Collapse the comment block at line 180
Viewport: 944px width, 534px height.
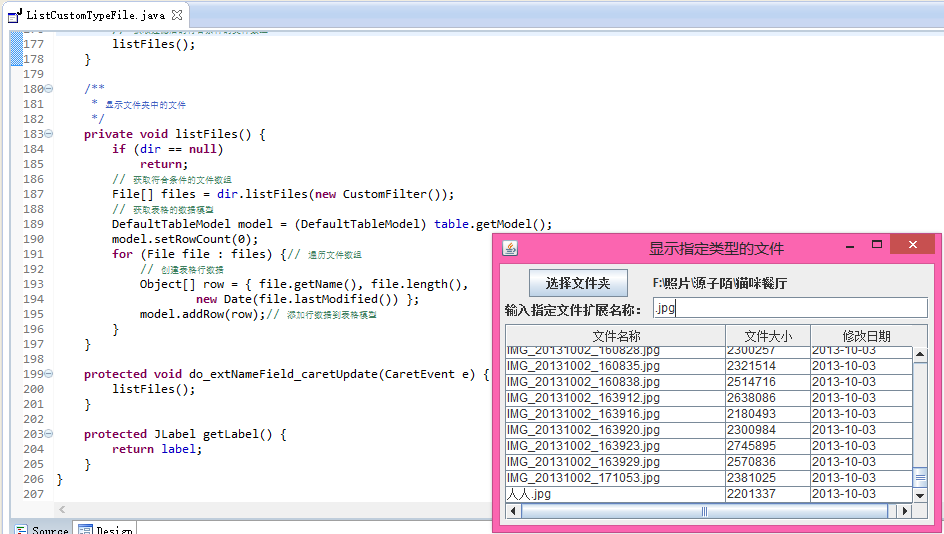coord(49,89)
